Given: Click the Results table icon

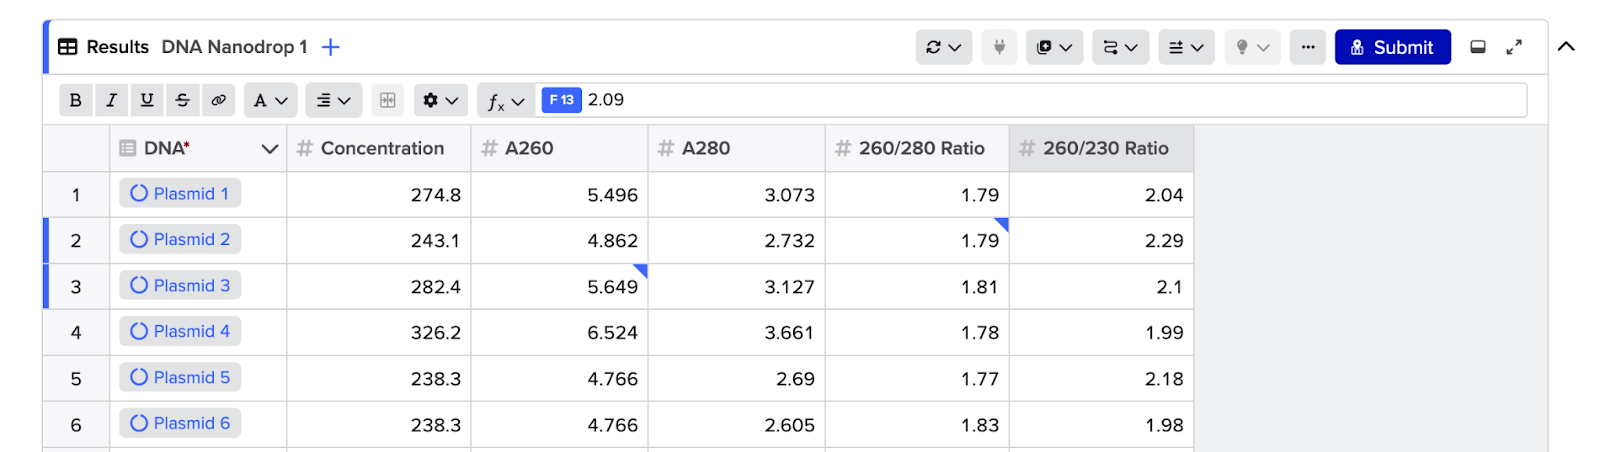Looking at the screenshot, I should coord(68,47).
